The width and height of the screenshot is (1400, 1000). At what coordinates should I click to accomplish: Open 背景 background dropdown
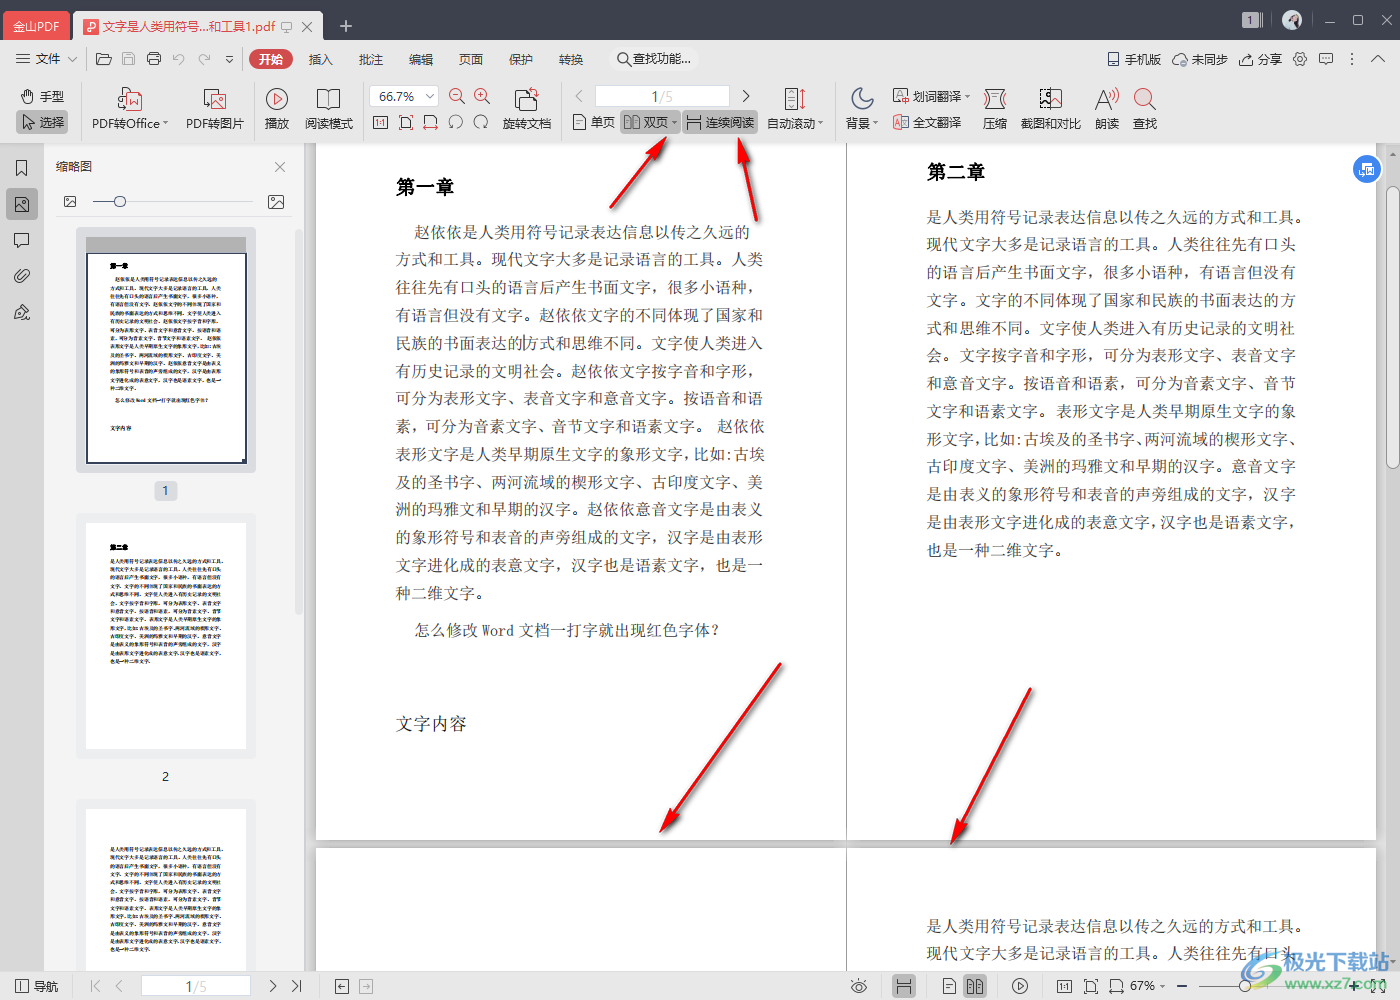(862, 109)
